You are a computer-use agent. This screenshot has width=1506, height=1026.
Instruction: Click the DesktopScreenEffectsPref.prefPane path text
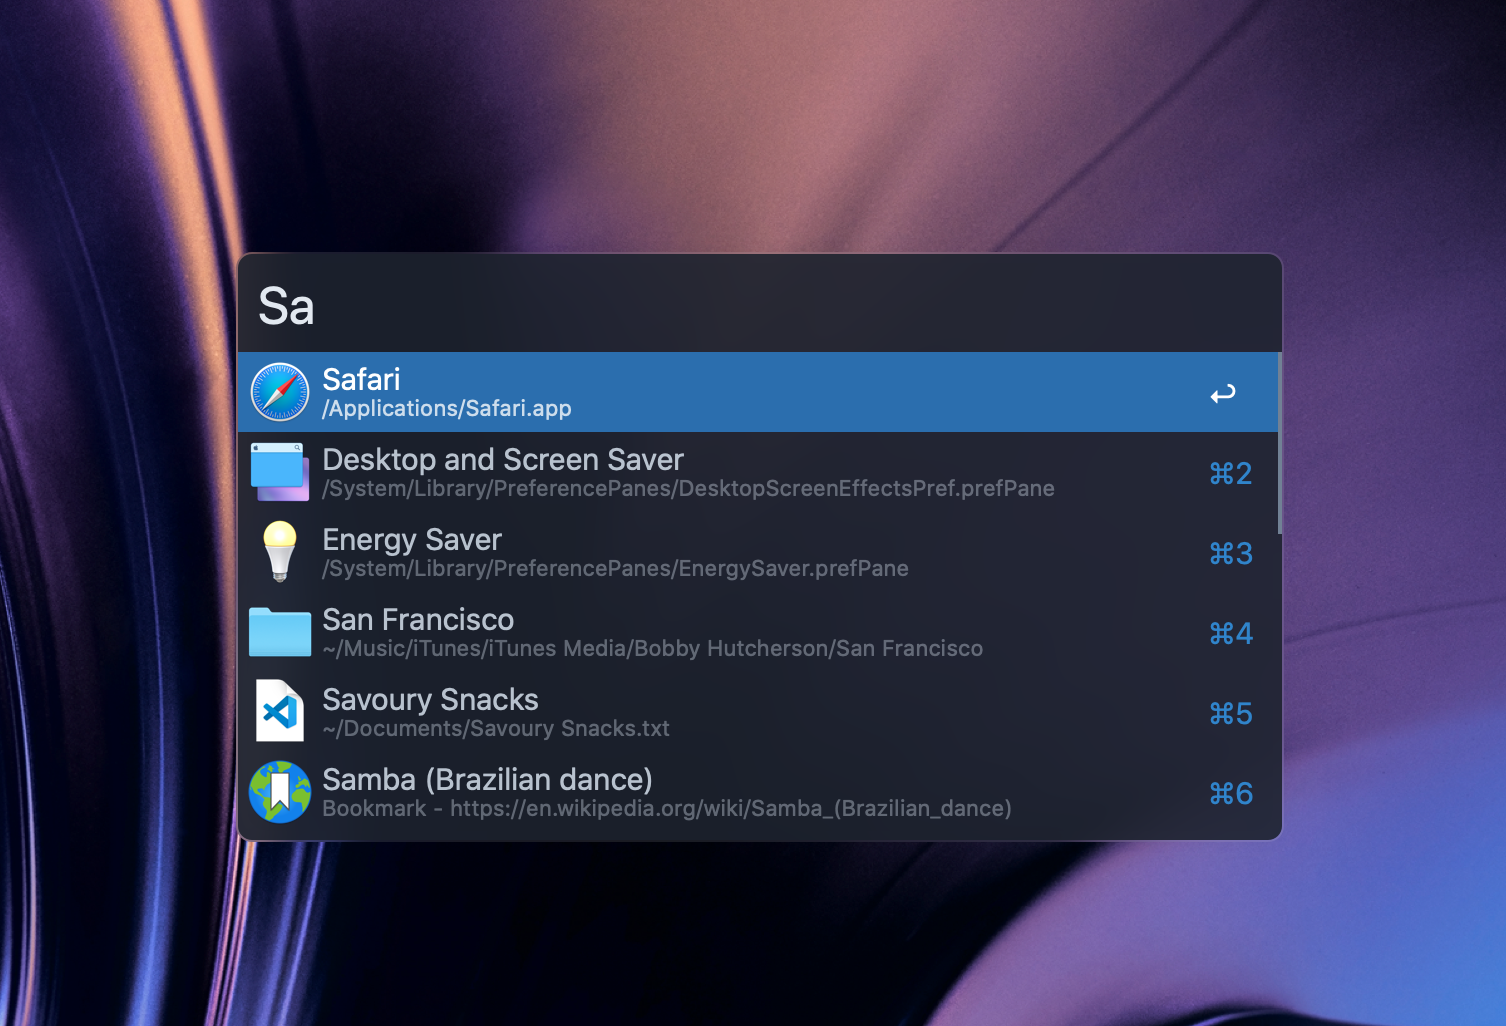pos(688,489)
